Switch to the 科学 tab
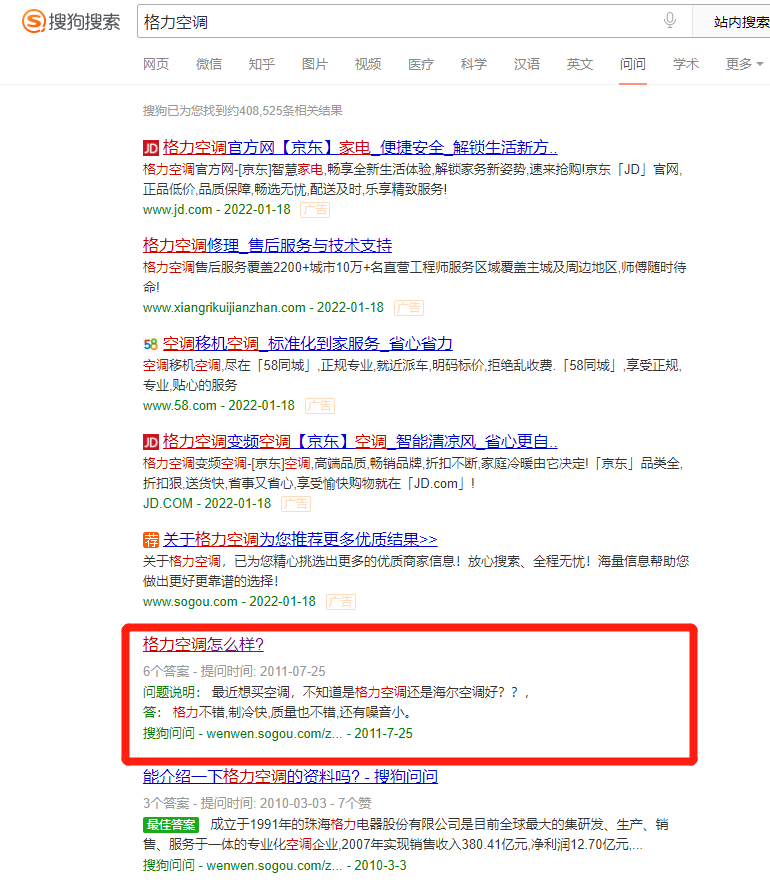 [474, 64]
